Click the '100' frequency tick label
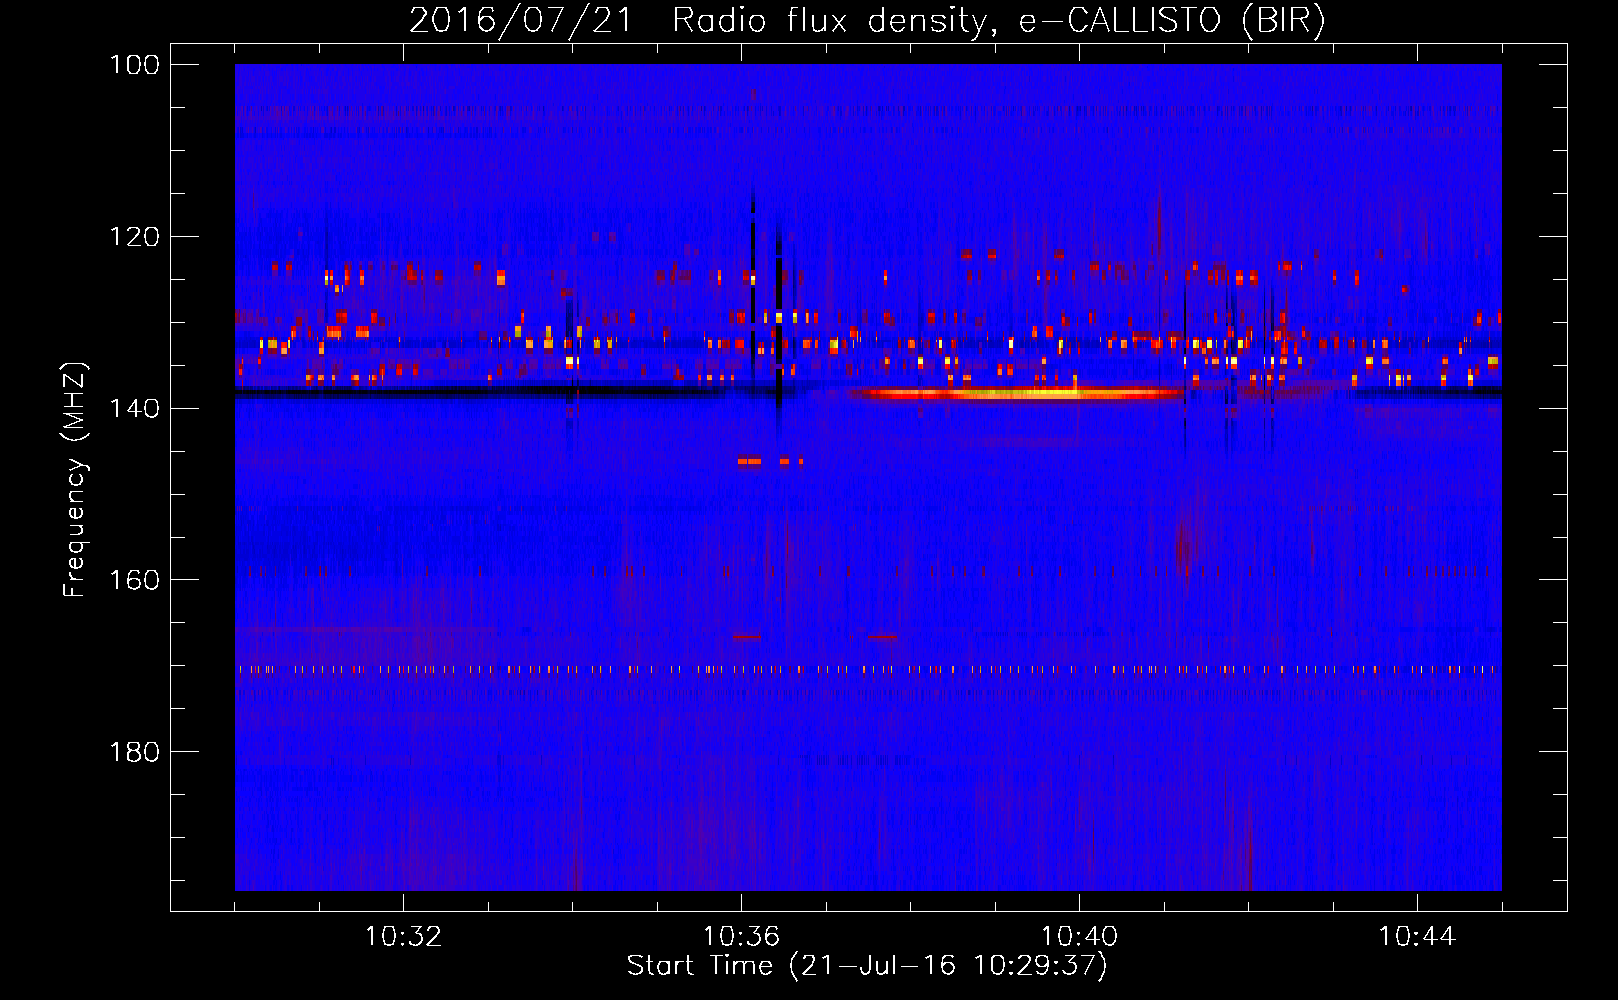The width and height of the screenshot is (1618, 1000). click(135, 65)
